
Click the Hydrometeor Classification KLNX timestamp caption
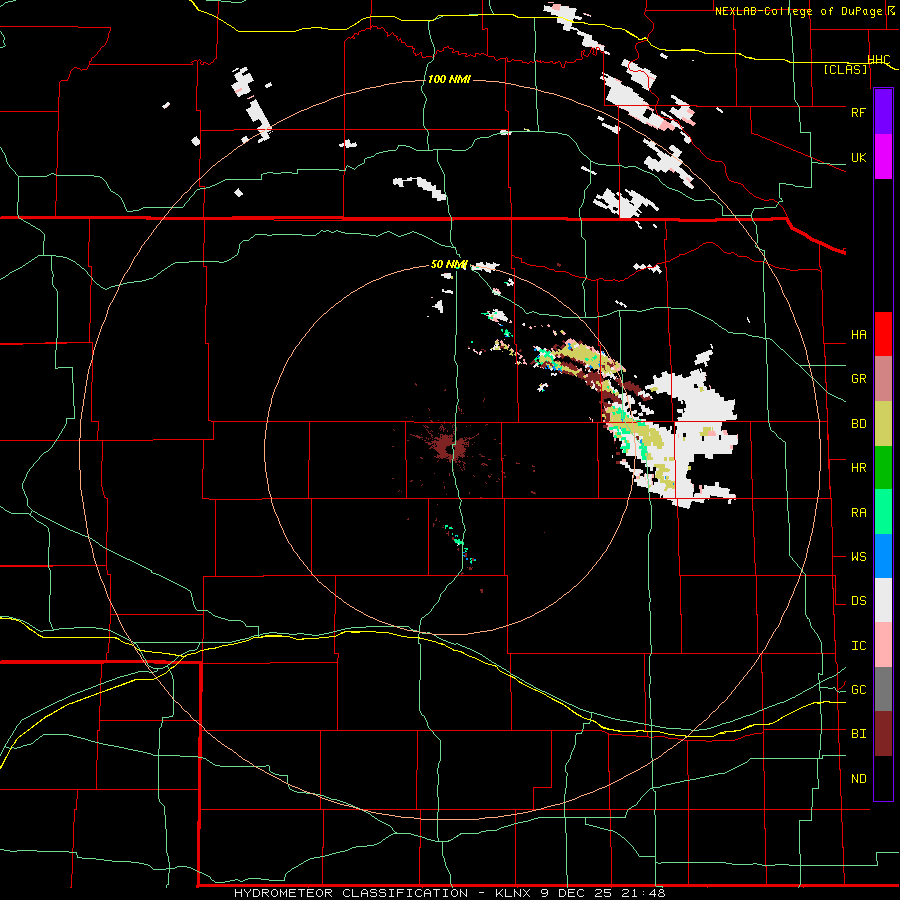pyautogui.click(x=449, y=893)
